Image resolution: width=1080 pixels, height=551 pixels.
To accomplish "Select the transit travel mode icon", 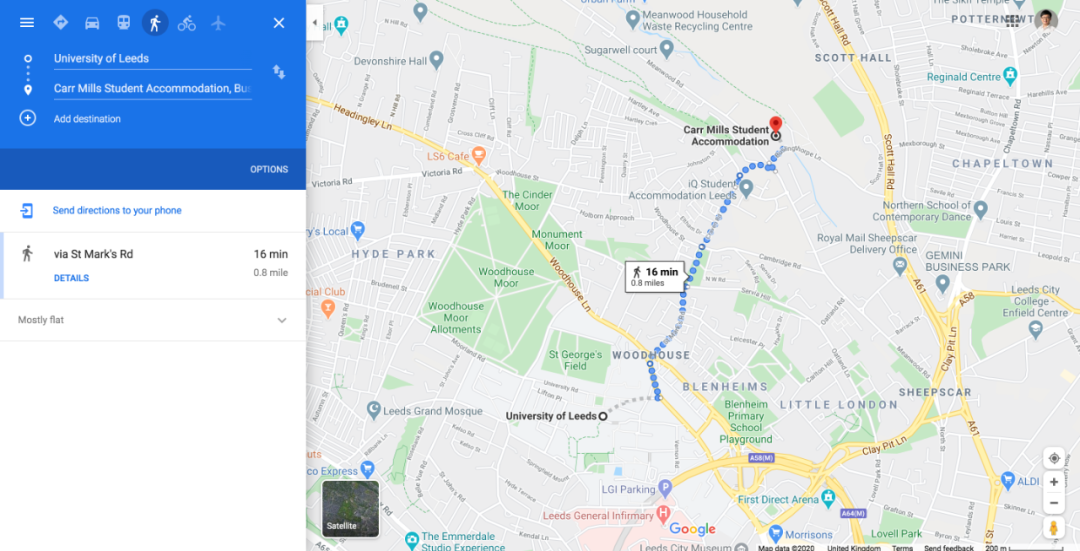I will click(123, 23).
